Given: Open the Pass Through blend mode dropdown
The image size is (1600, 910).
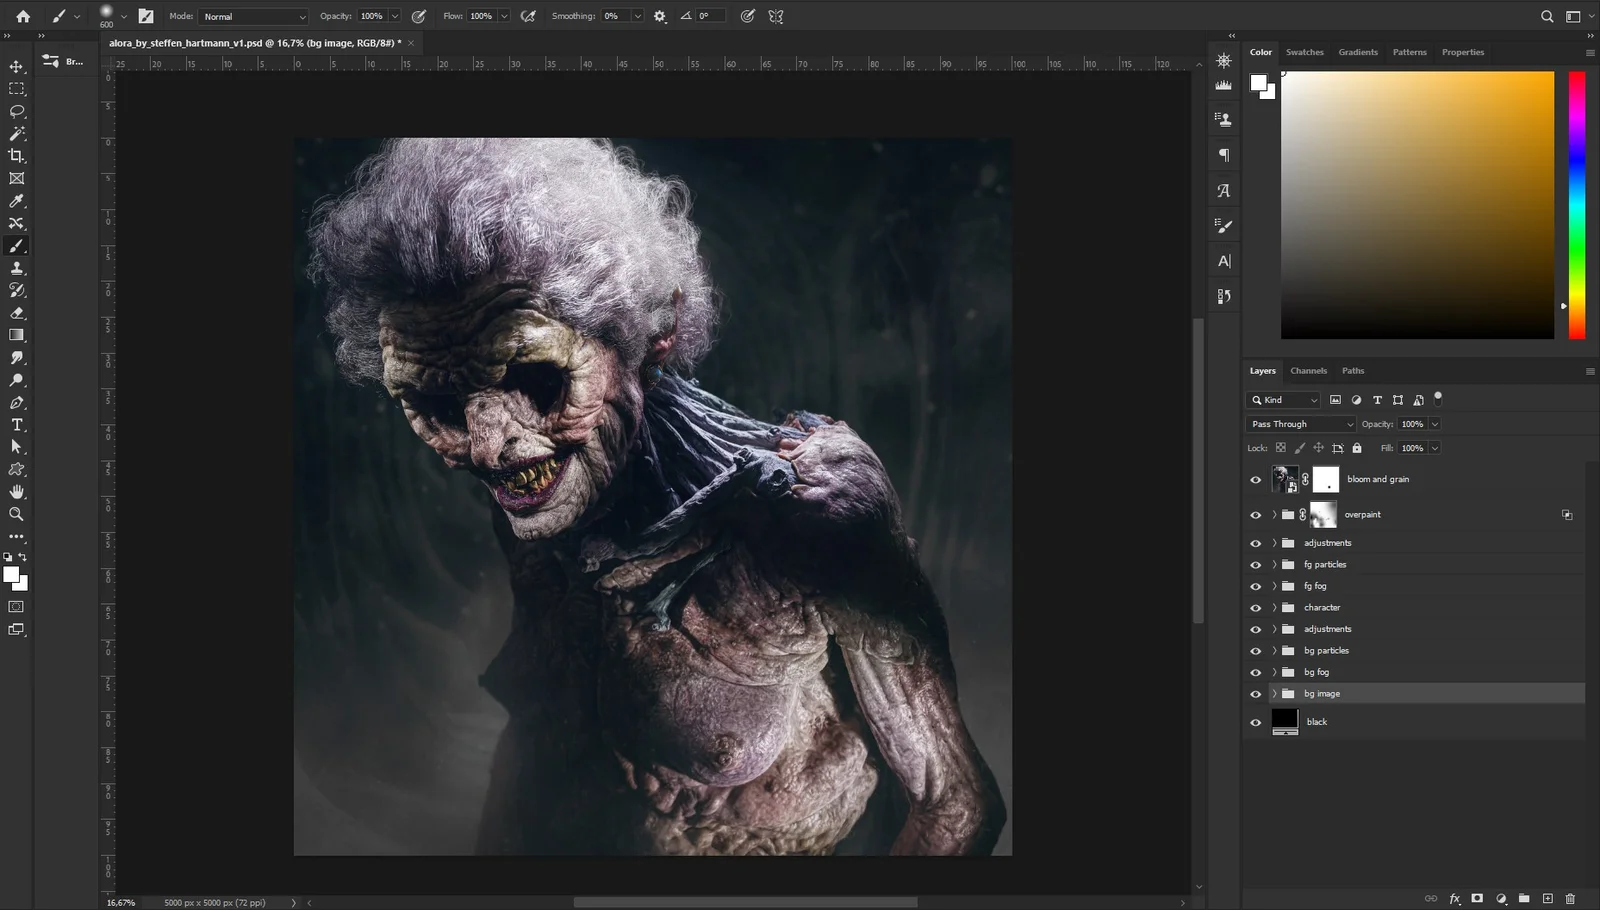Looking at the screenshot, I should coord(1298,424).
